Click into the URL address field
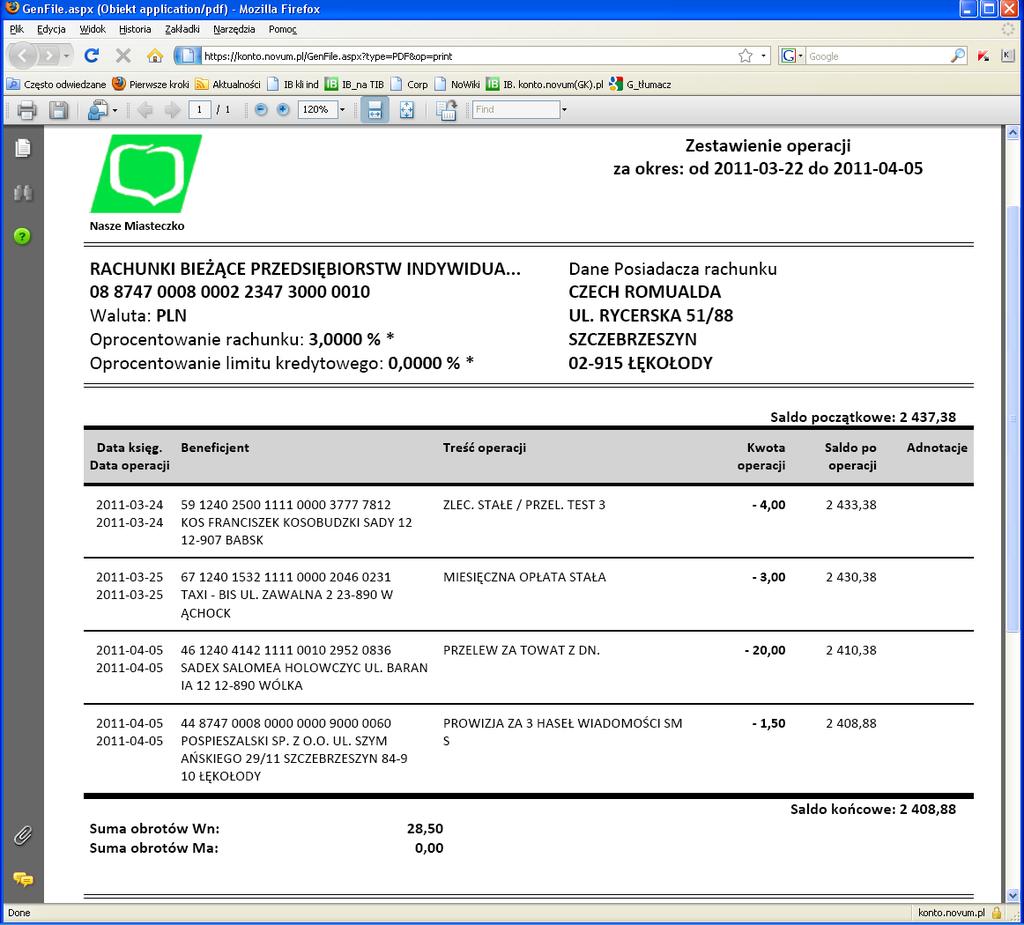The height and width of the screenshot is (925, 1024). coord(467,56)
